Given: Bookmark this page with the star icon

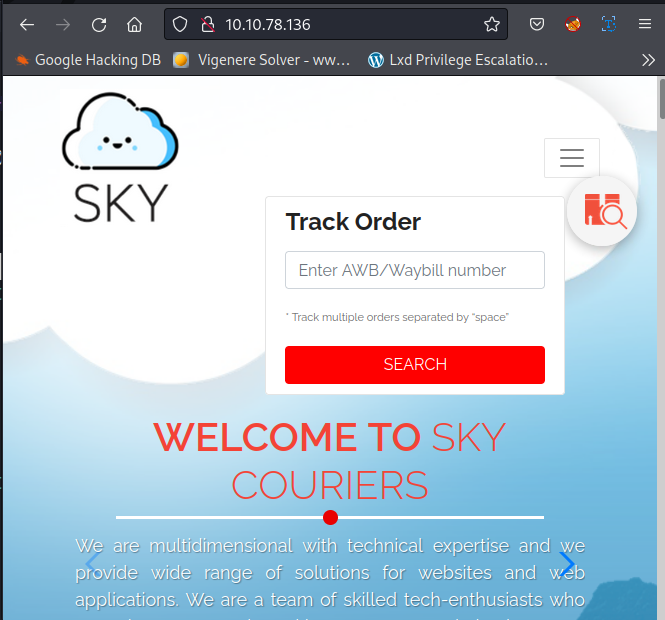Looking at the screenshot, I should pos(491,25).
